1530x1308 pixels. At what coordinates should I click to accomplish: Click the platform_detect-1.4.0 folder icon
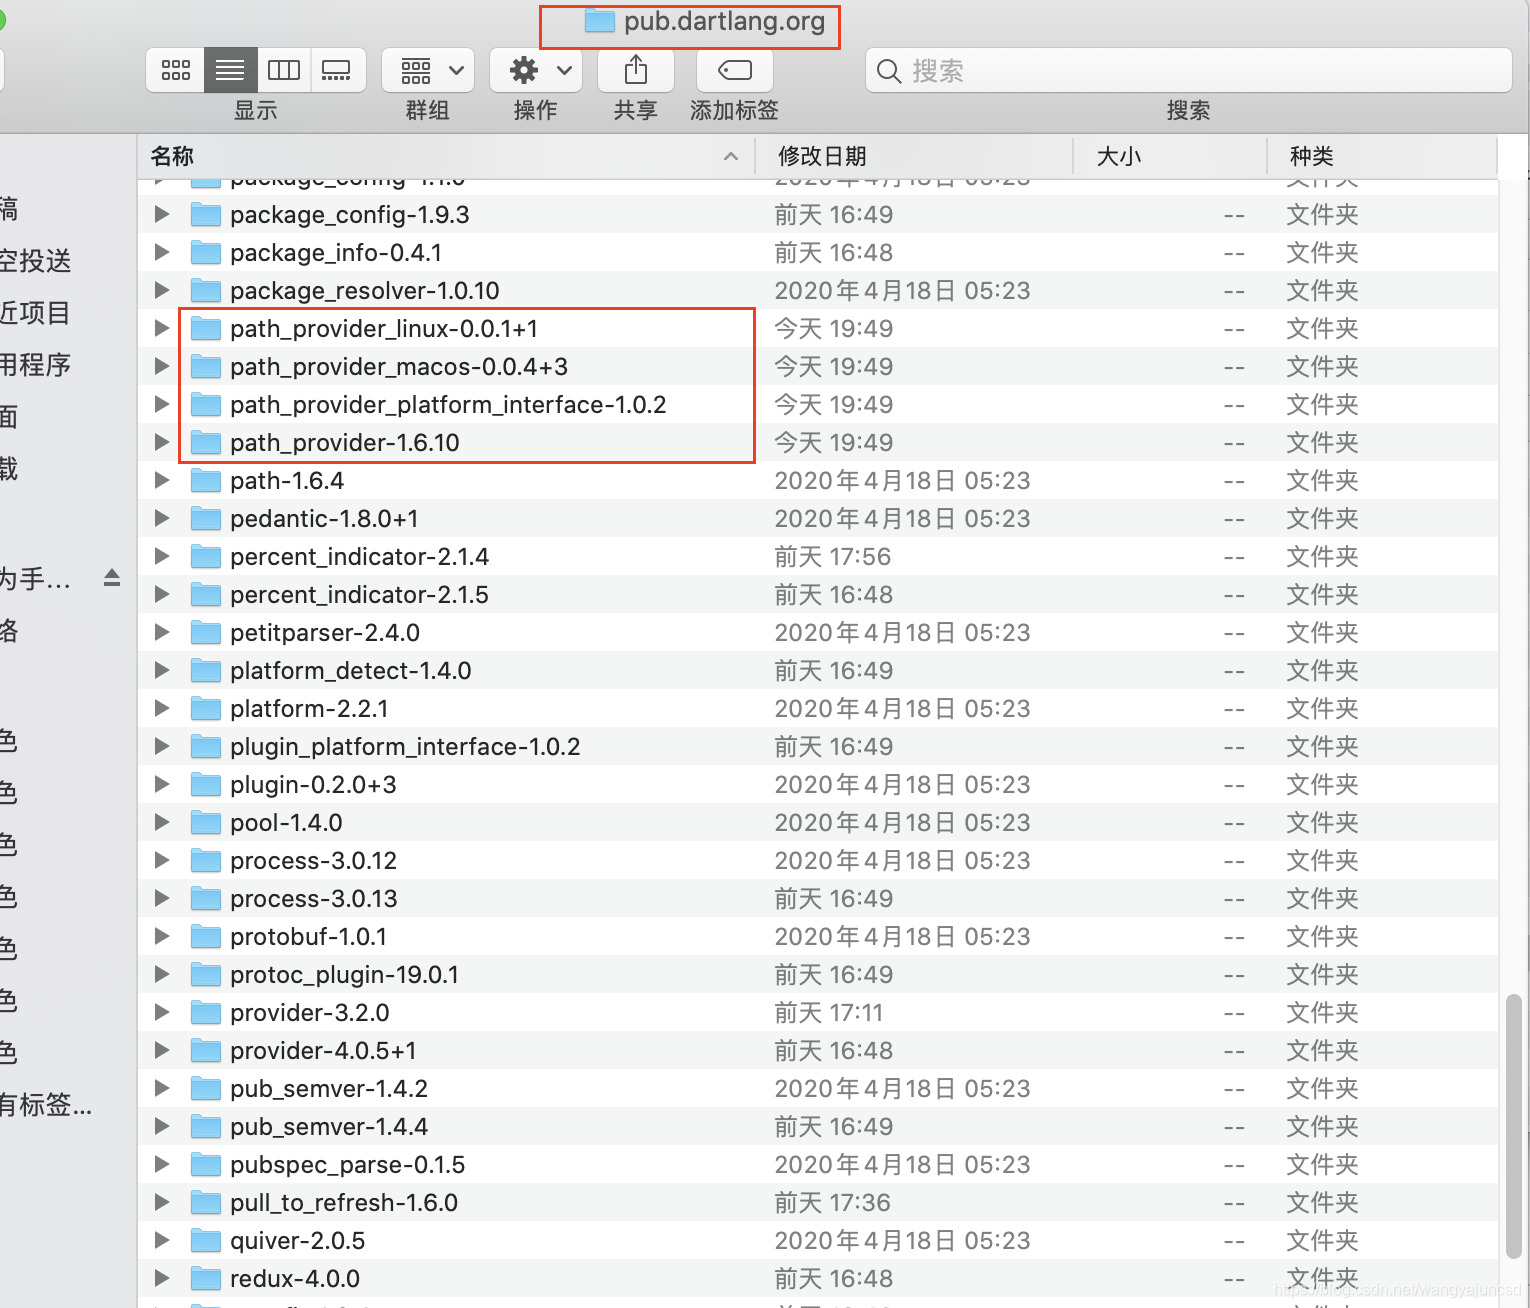tap(206, 670)
